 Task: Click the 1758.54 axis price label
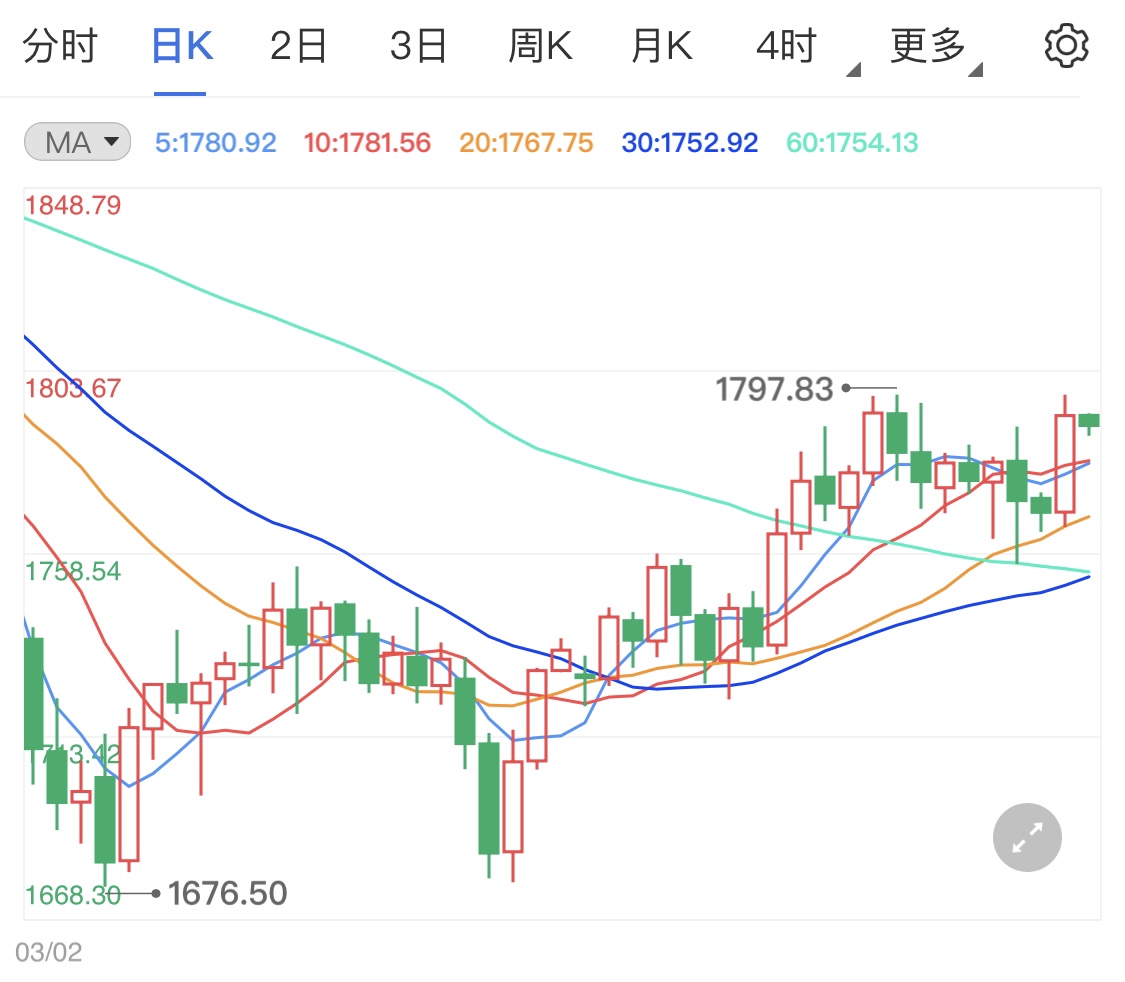pos(73,571)
